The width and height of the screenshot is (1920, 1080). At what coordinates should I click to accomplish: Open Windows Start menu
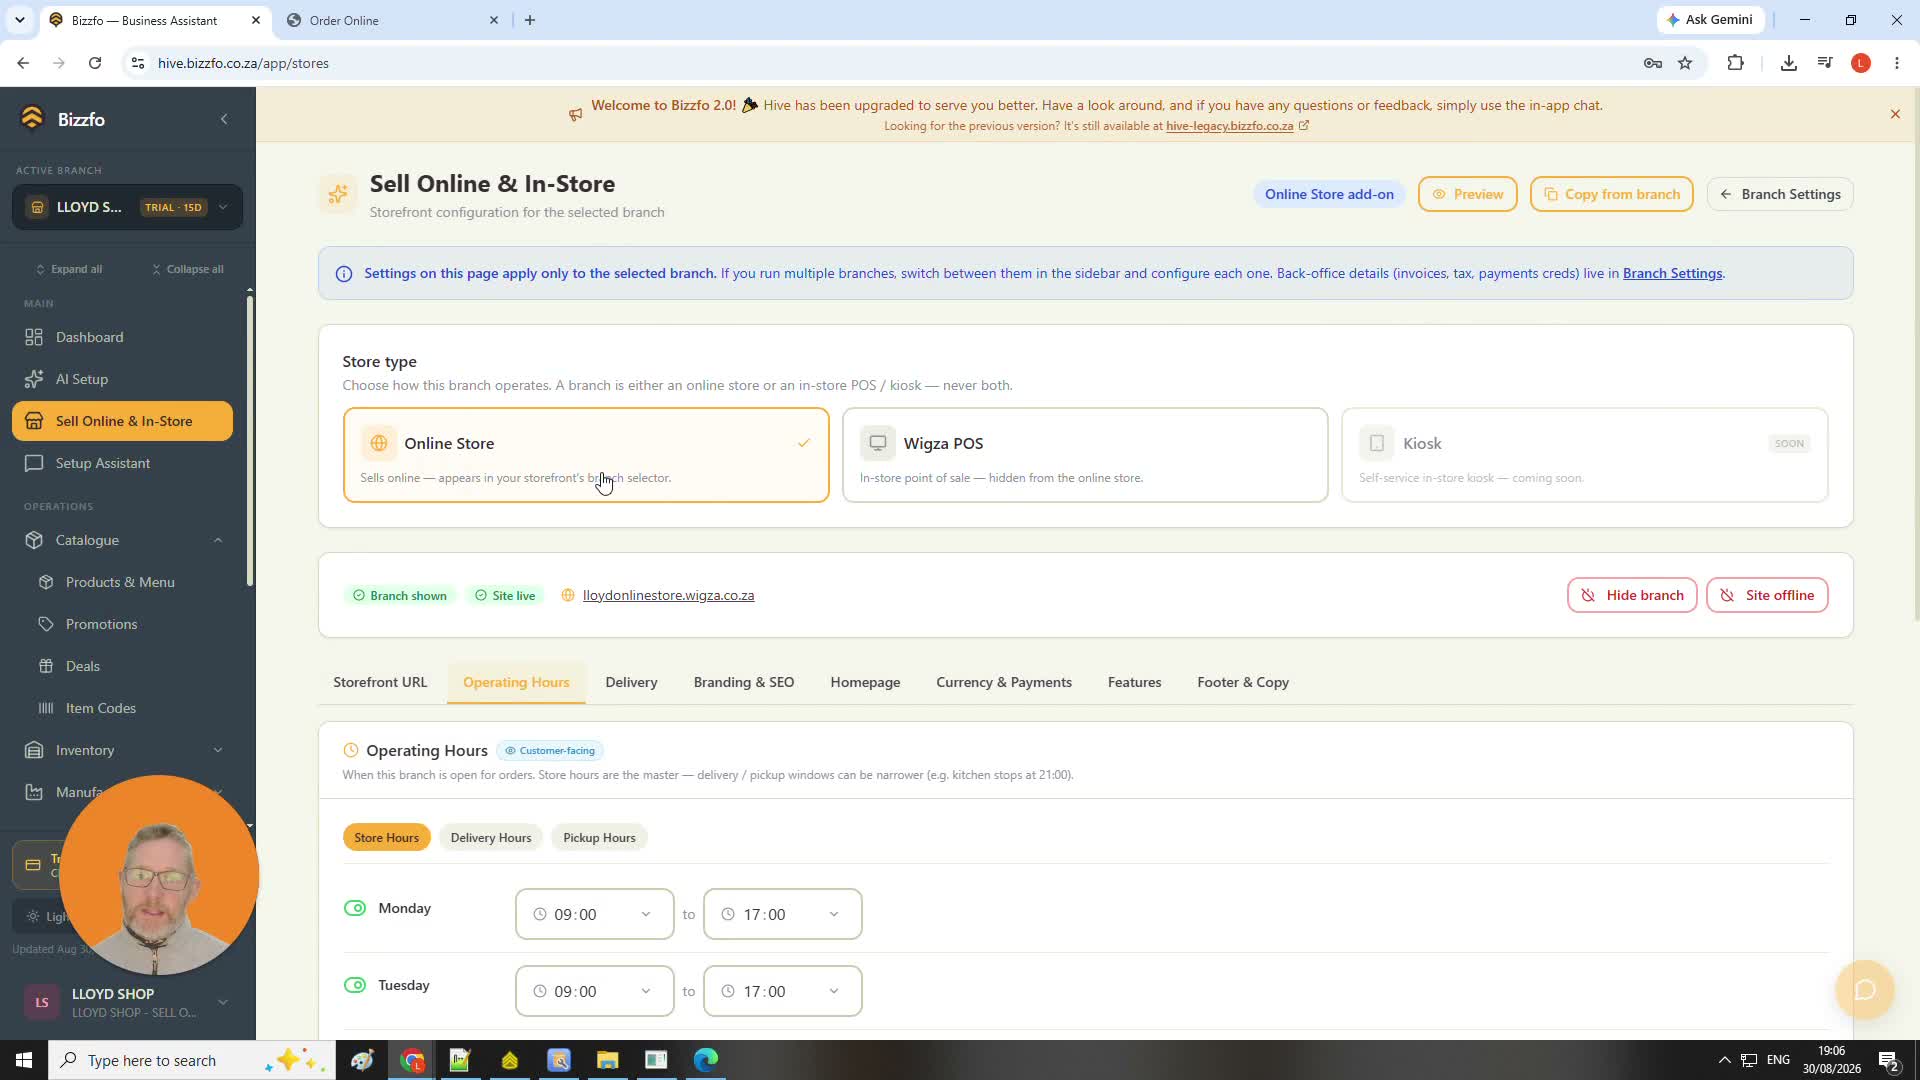point(24,1060)
